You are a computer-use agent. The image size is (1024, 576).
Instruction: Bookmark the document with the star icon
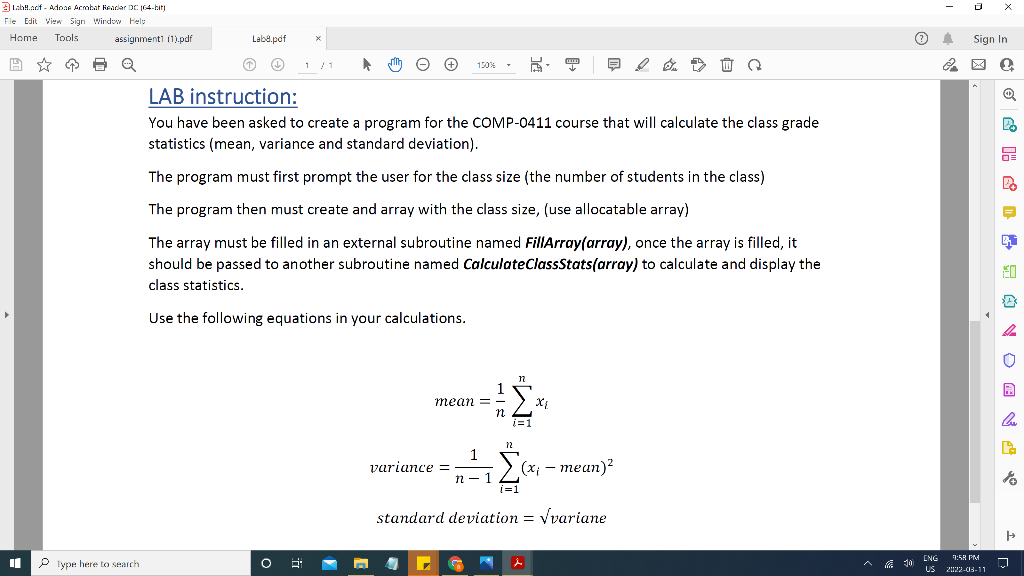click(x=44, y=65)
